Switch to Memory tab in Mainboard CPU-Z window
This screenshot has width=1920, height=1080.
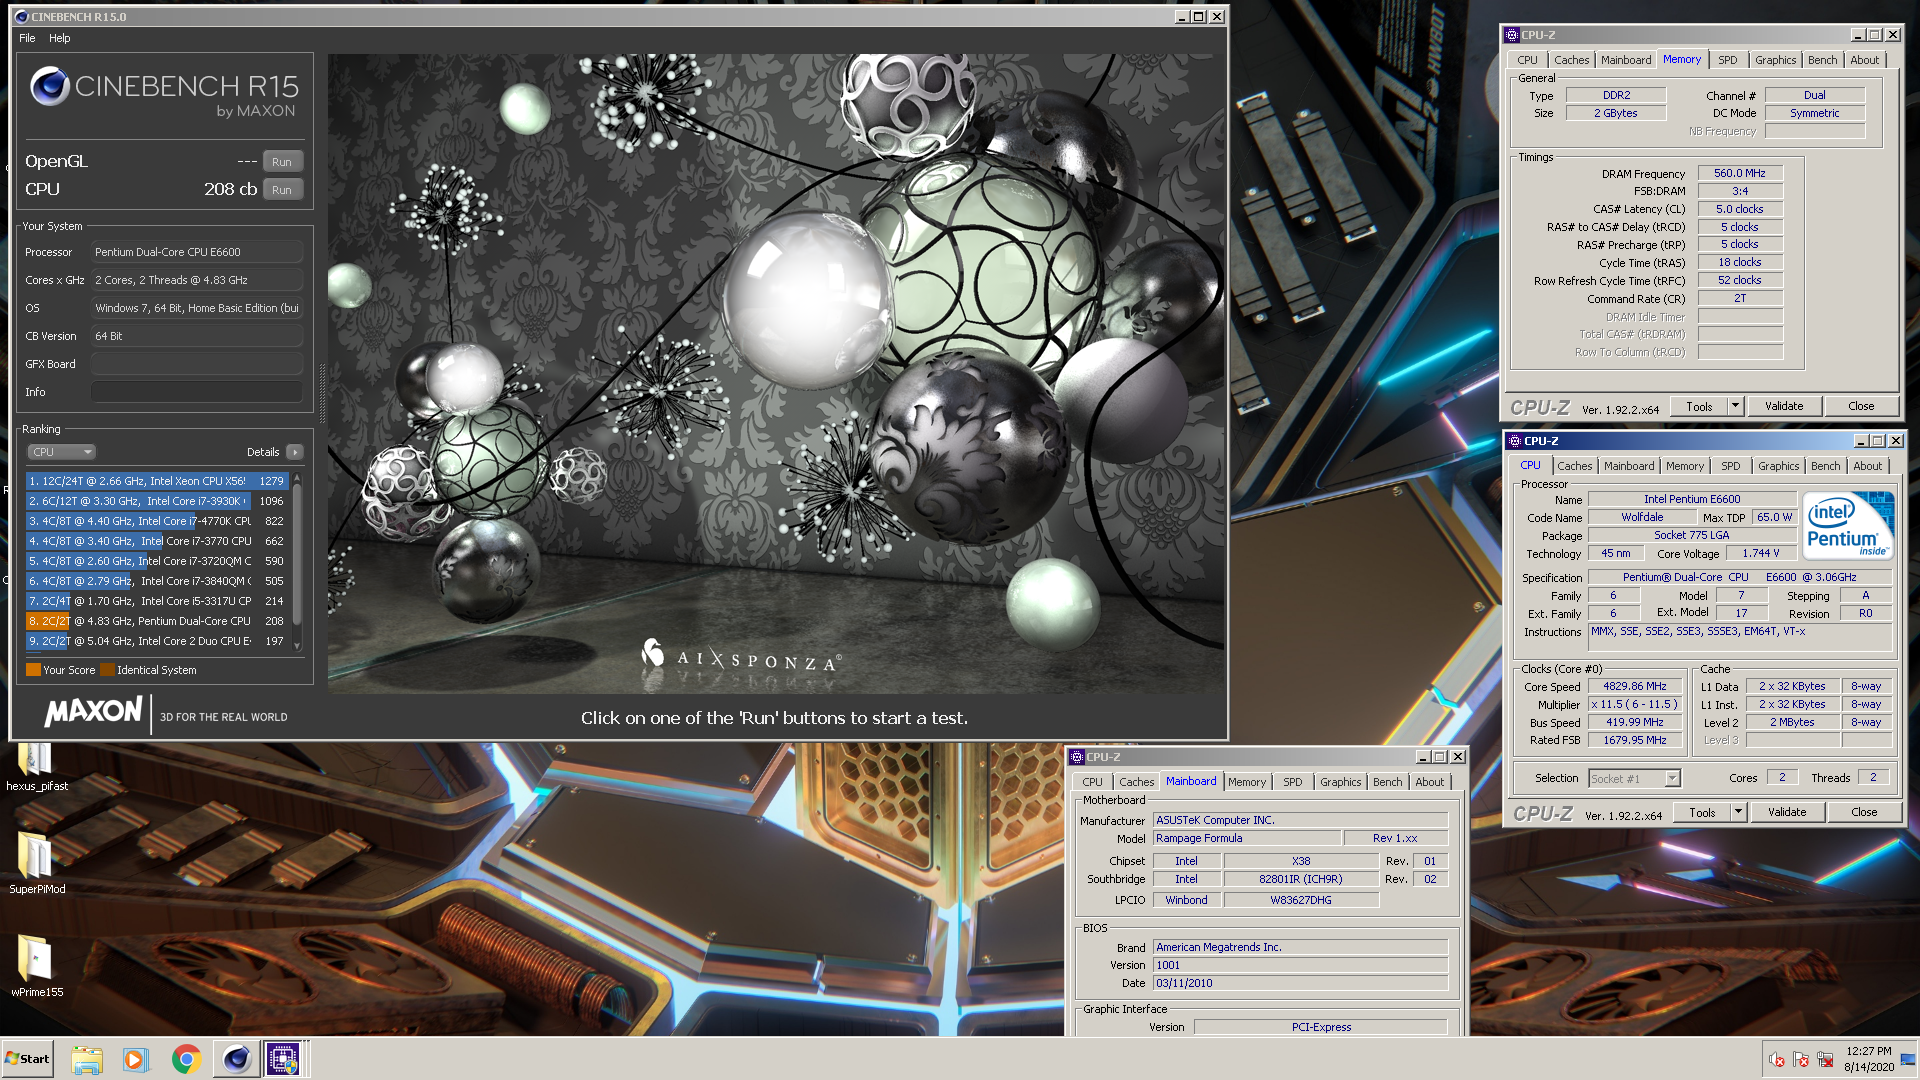tap(1247, 782)
